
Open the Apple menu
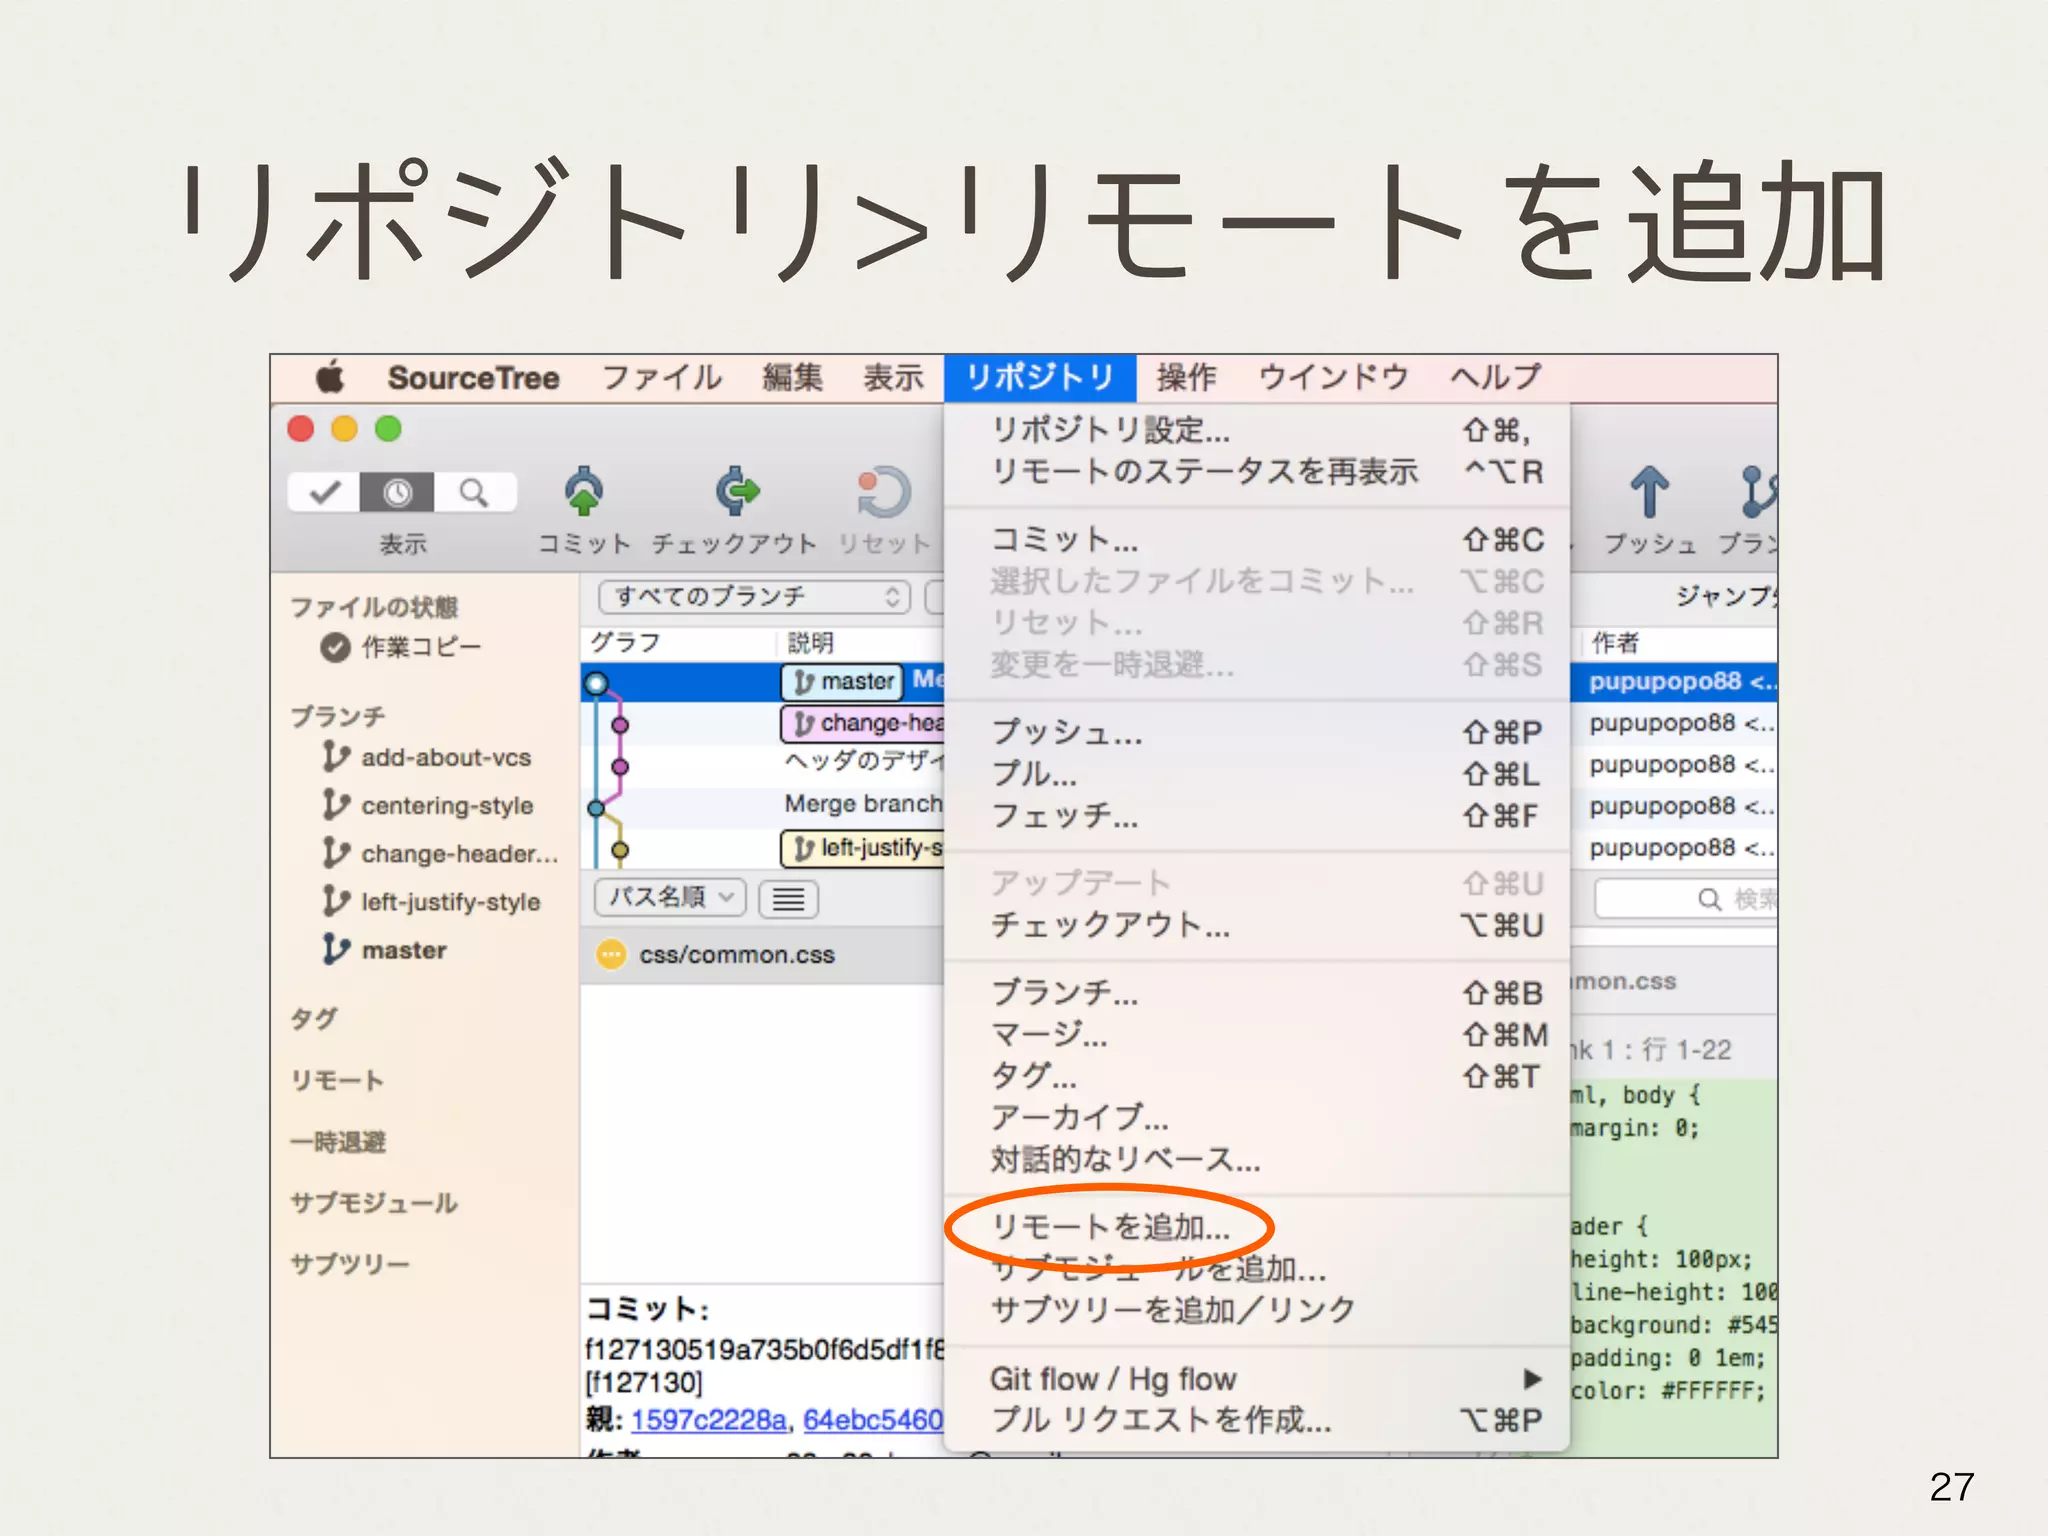tap(330, 378)
